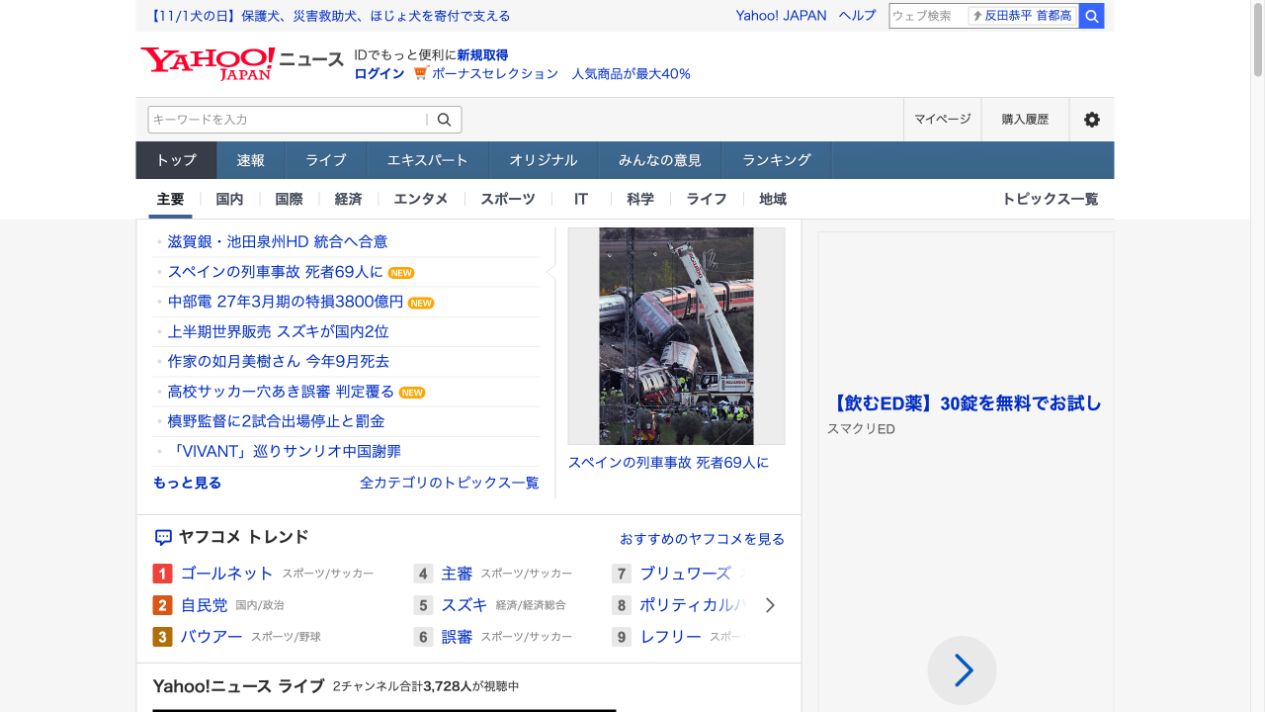Open trend ゴールネット

click(x=226, y=573)
